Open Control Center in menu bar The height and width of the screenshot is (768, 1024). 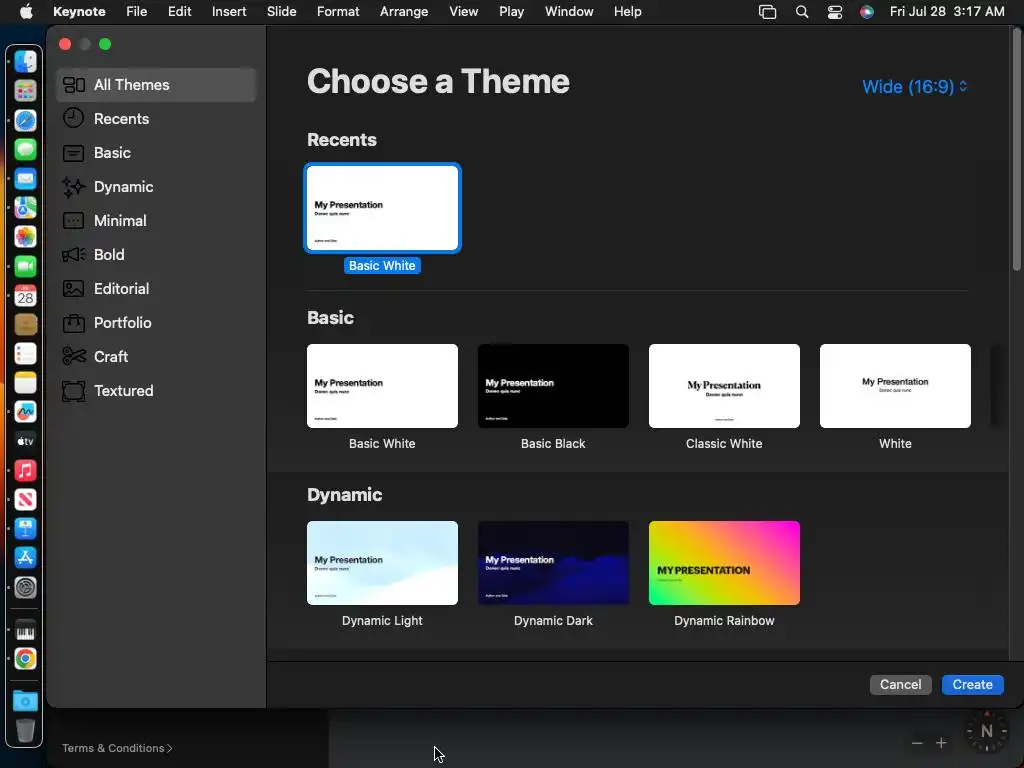pyautogui.click(x=835, y=12)
